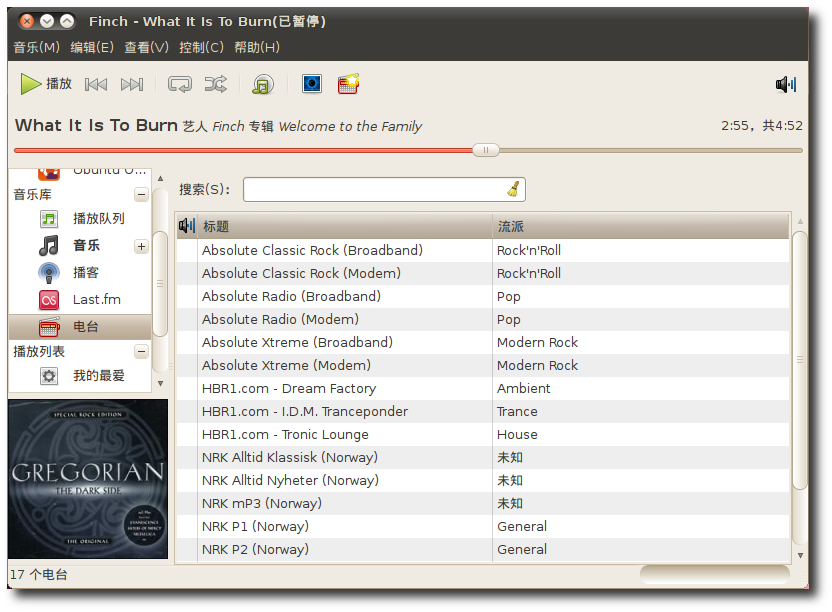Open the 控制(C) menu
Viewport: 832px width, 612px height.
201,47
